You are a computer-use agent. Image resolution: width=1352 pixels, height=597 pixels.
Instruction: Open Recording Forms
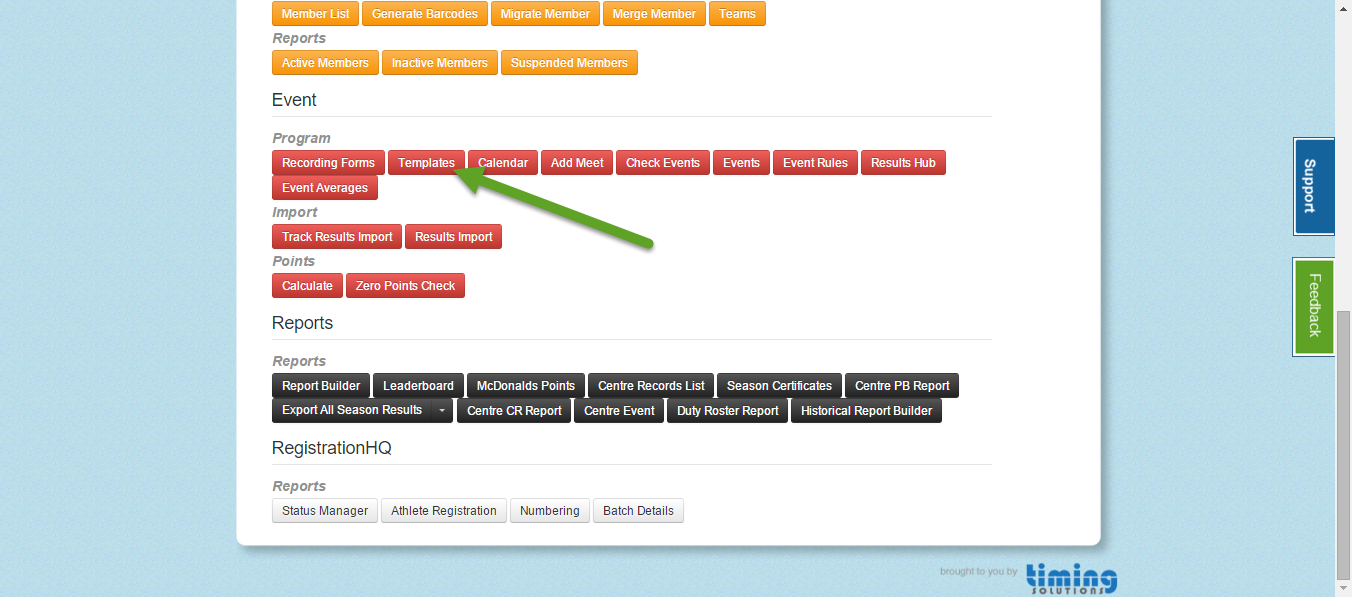(328, 162)
